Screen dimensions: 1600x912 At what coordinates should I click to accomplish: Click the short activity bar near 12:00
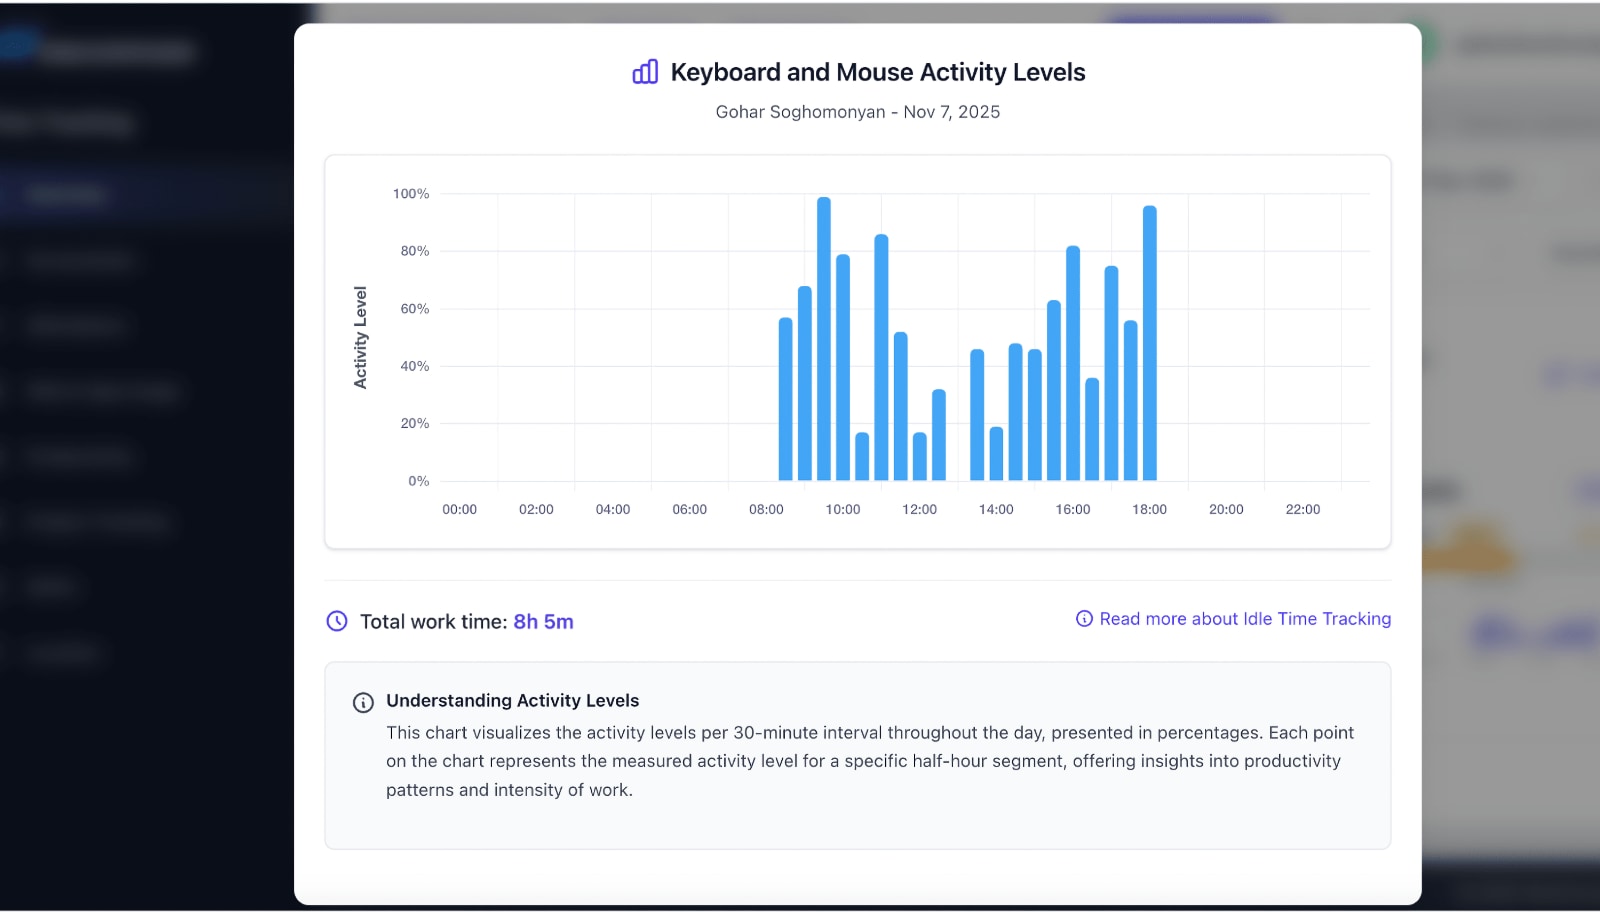(x=920, y=455)
